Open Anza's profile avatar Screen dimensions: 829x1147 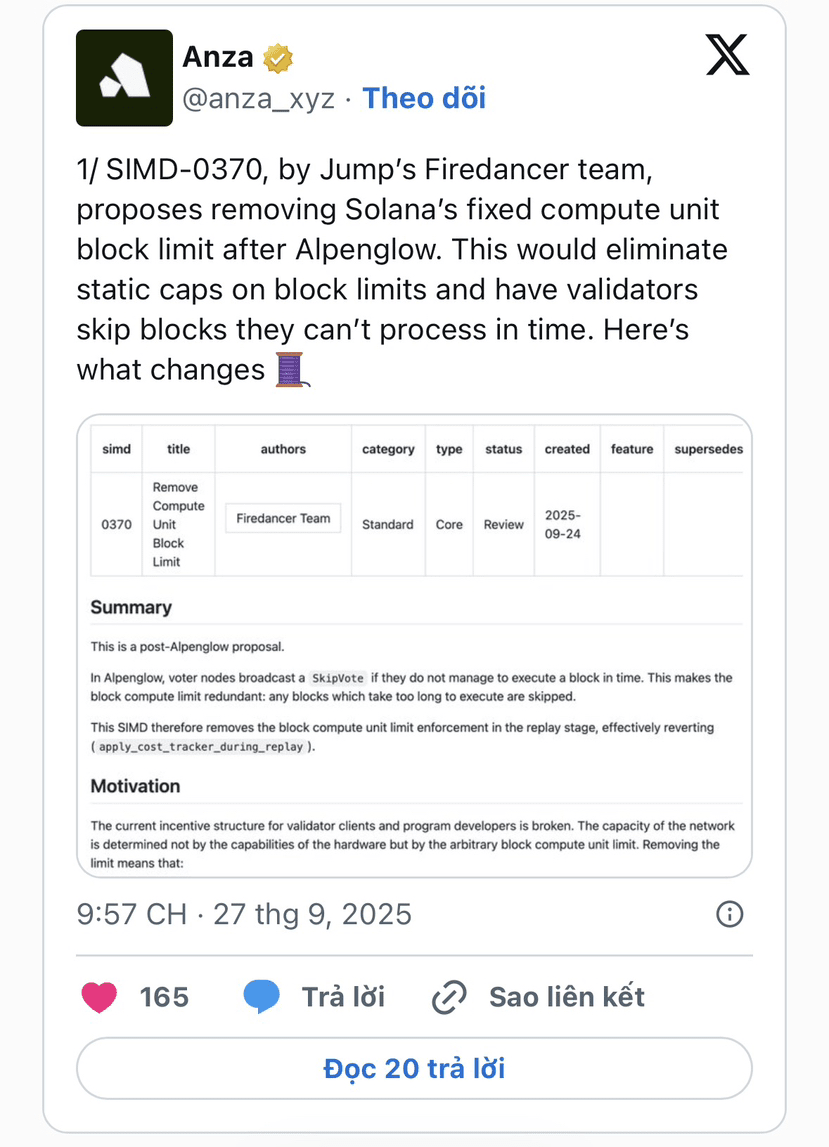click(x=124, y=78)
